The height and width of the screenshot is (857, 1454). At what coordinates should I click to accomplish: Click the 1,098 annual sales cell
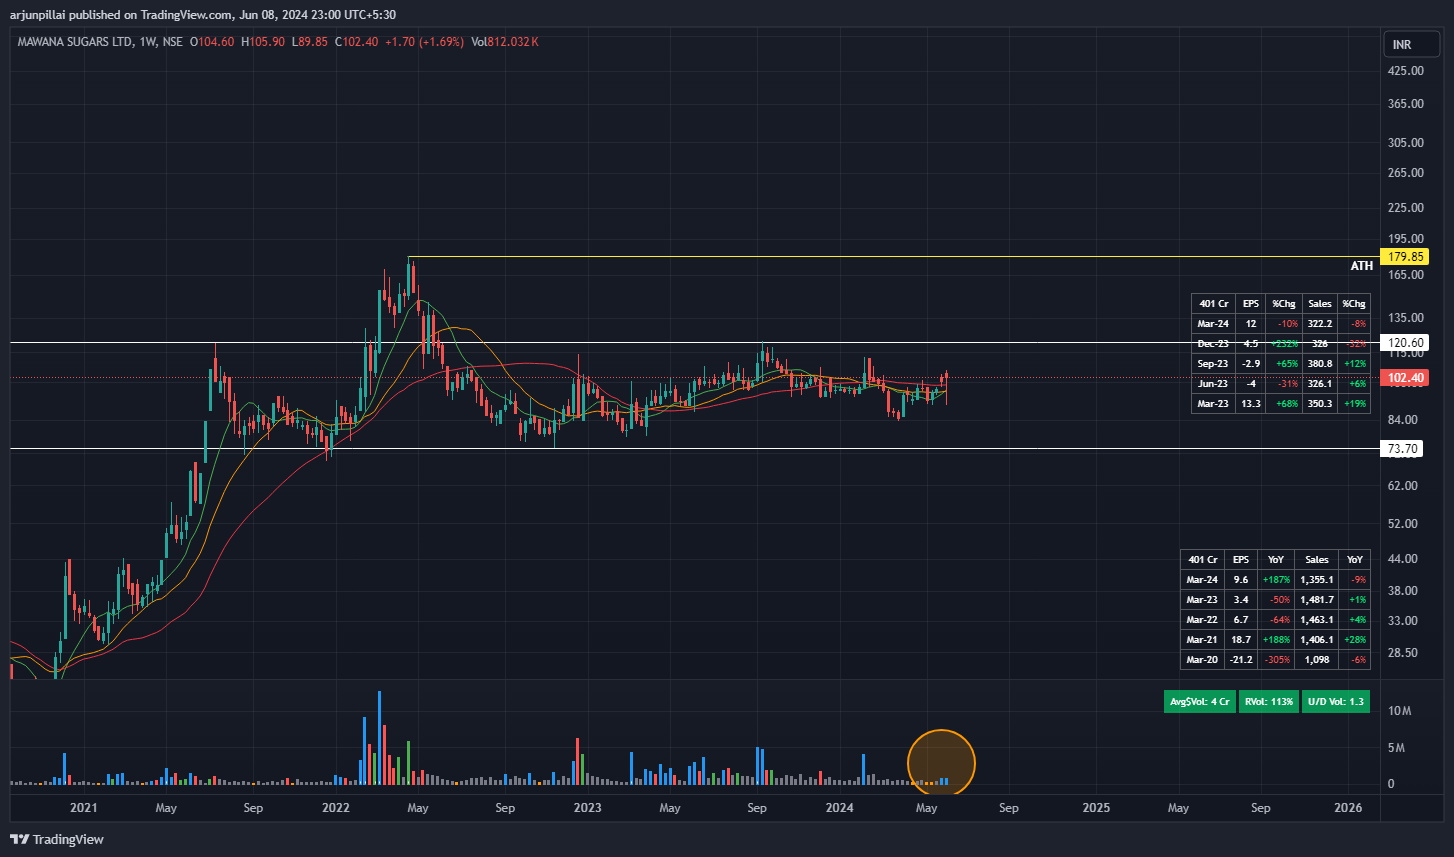coord(1317,660)
